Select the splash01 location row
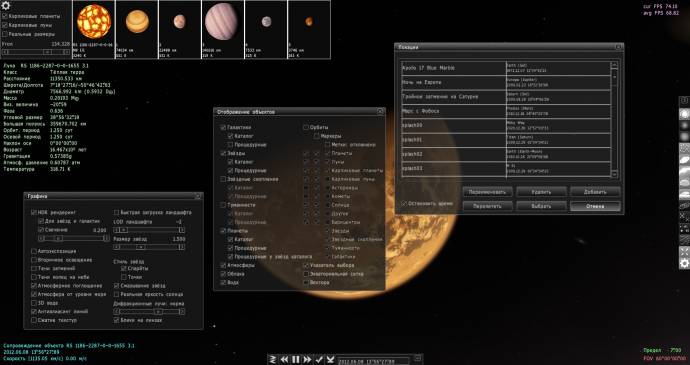Image resolution: width=690 pixels, height=365 pixels. pyautogui.click(x=506, y=140)
